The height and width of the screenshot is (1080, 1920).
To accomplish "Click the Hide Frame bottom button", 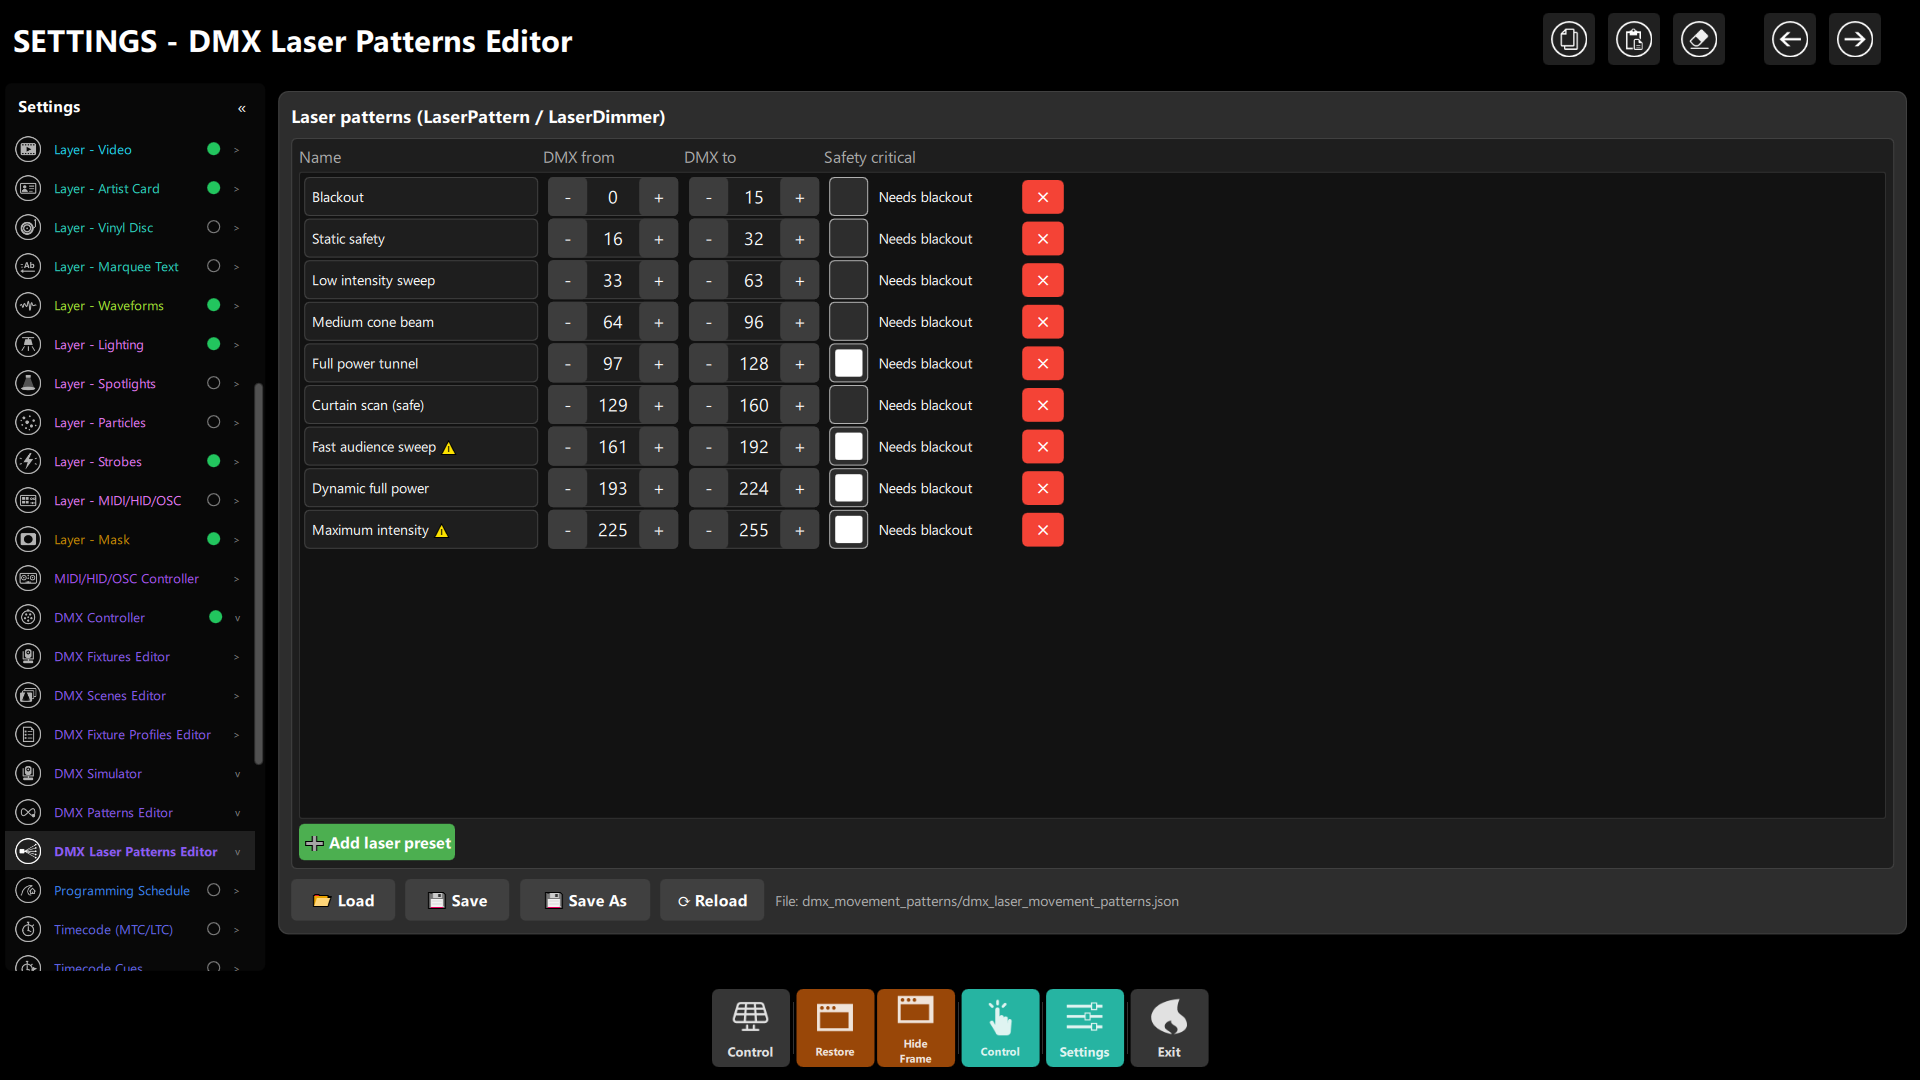I will [x=915, y=1028].
